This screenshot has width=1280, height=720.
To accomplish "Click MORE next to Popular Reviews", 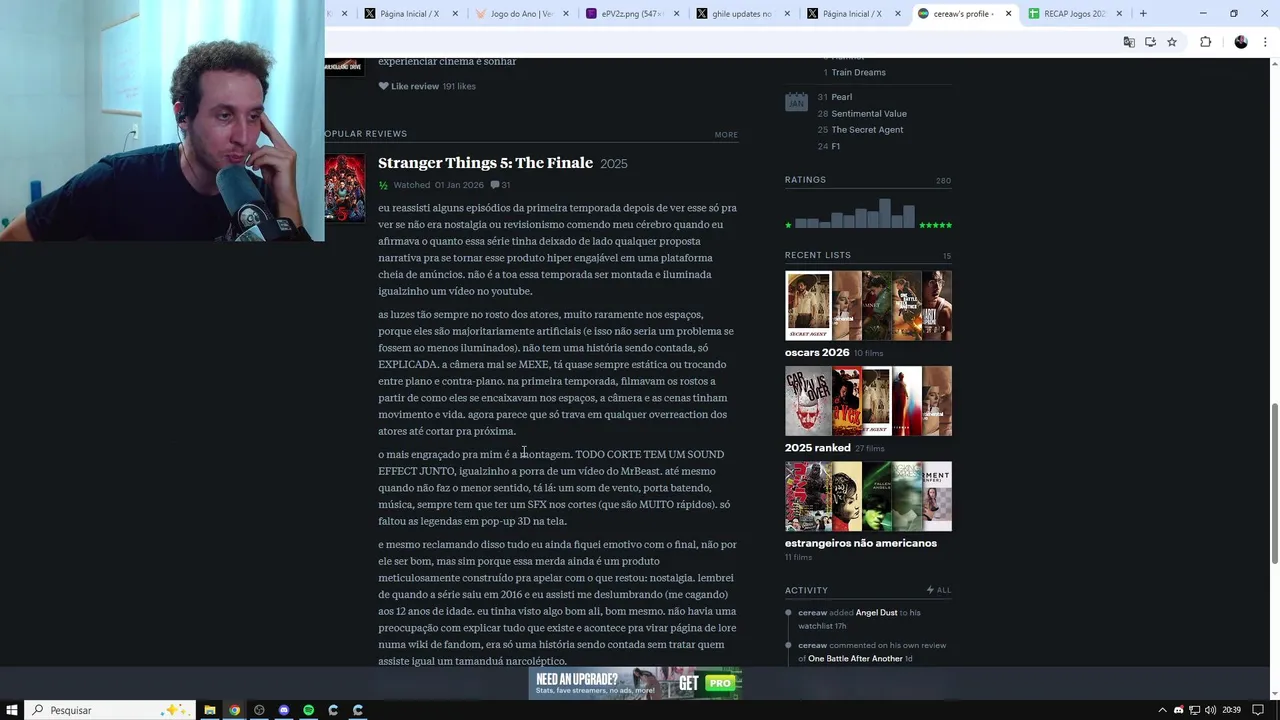I will point(726,134).
